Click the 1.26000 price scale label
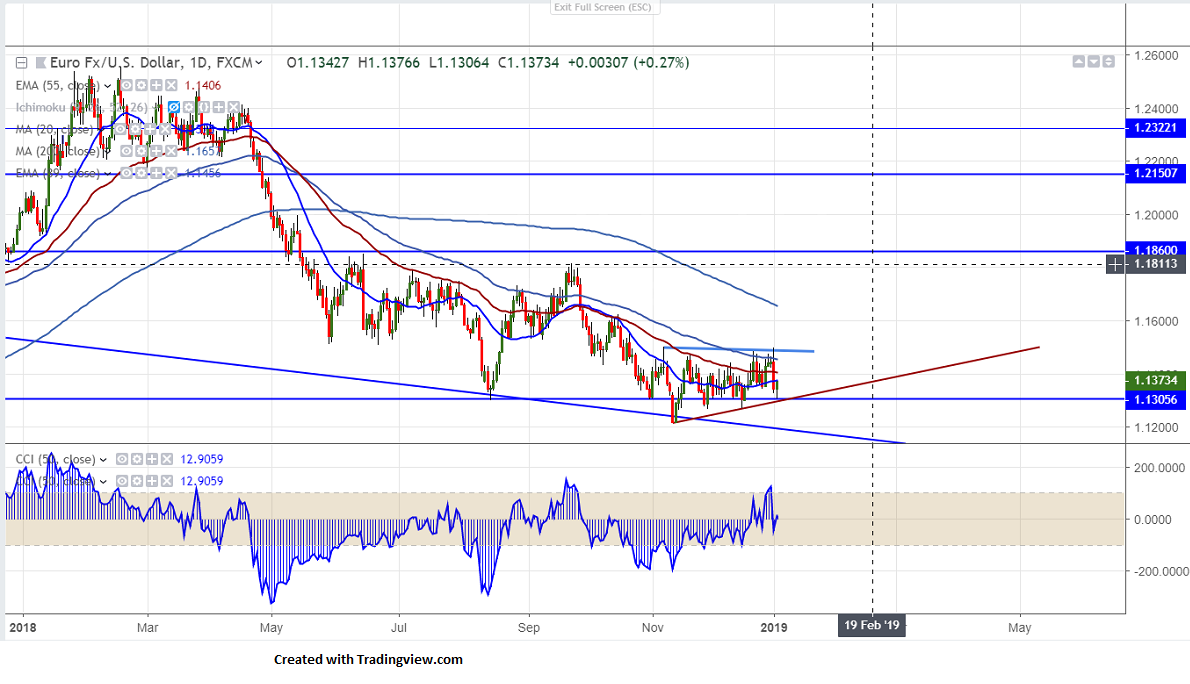The width and height of the screenshot is (1190, 684). pyautogui.click(x=1156, y=55)
